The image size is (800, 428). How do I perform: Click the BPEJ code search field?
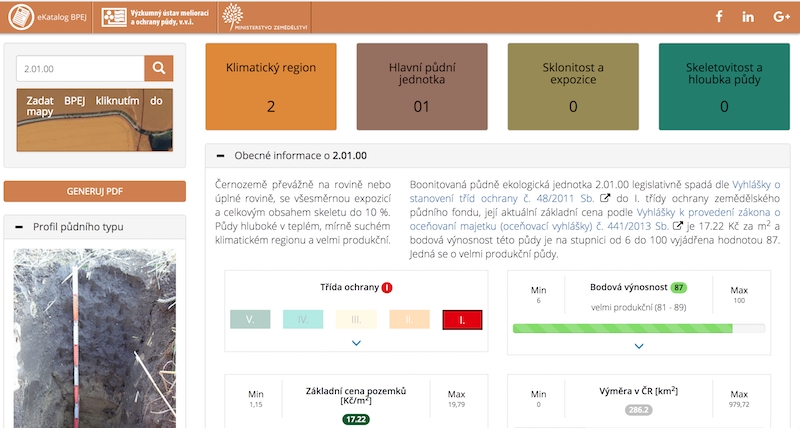tap(80, 69)
